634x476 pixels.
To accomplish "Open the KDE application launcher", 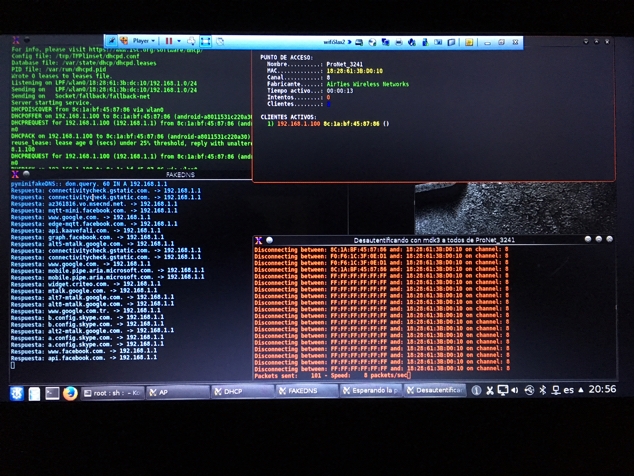I will pyautogui.click(x=17, y=393).
